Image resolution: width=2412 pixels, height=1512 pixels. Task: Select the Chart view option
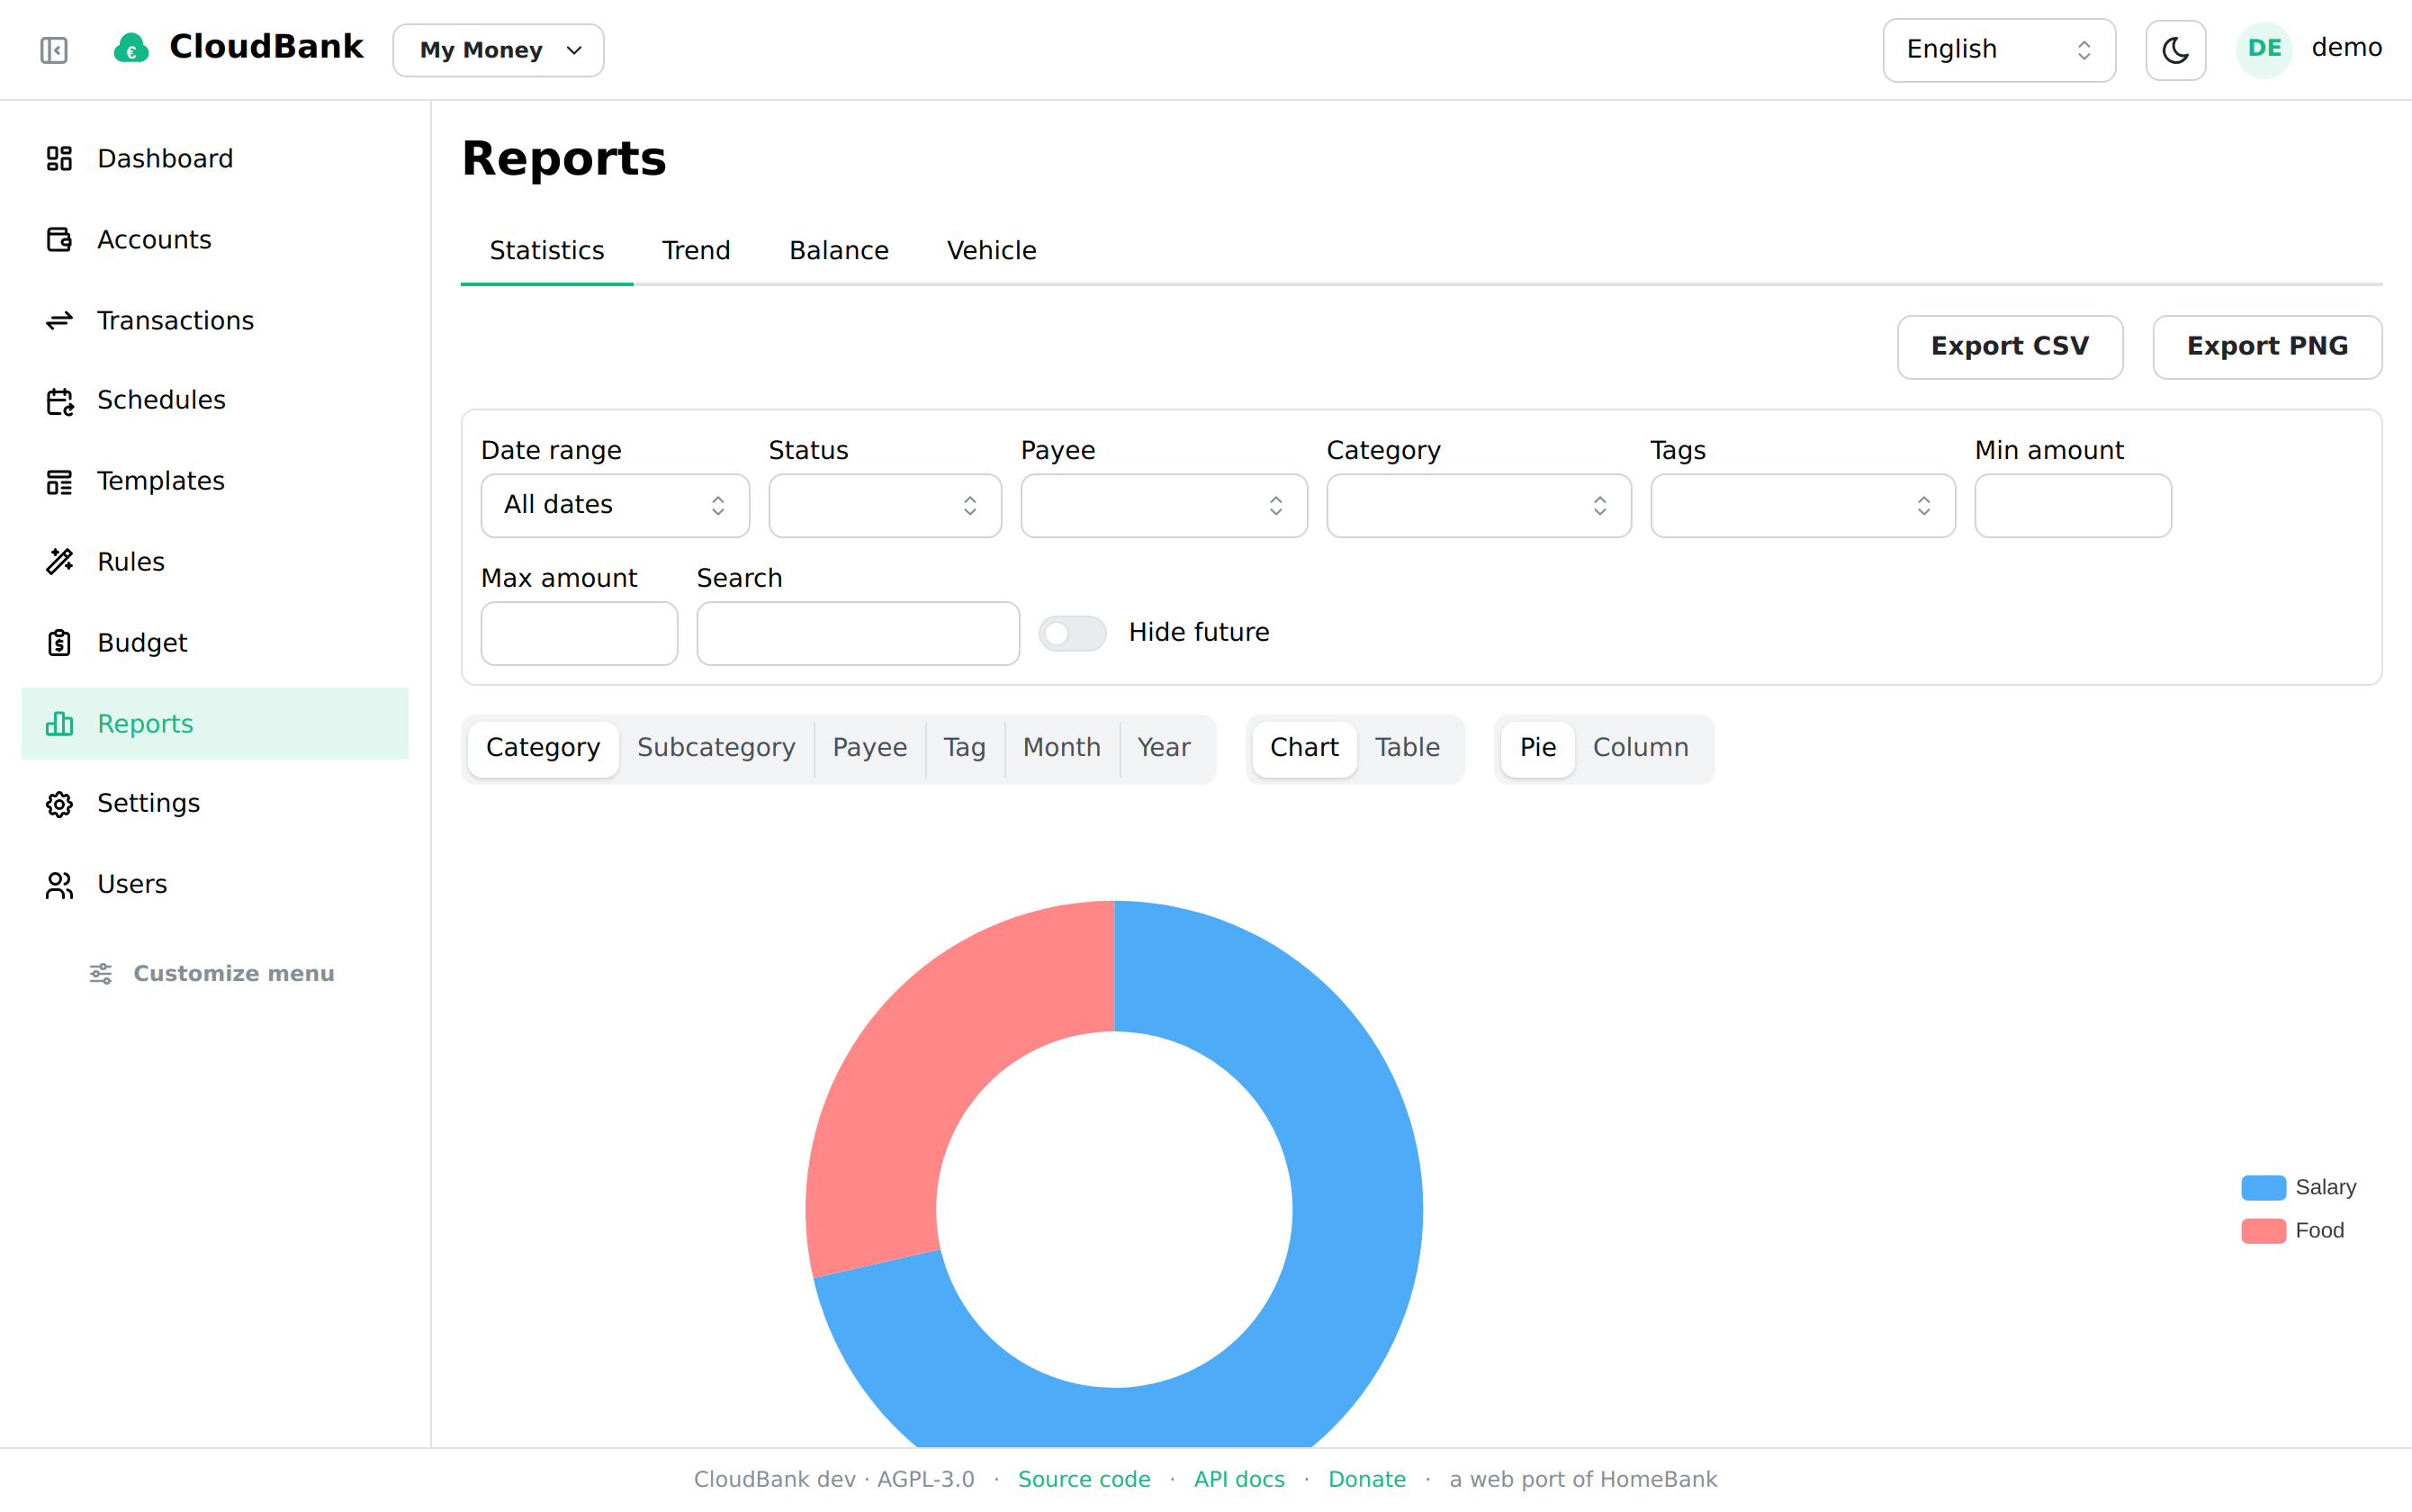point(1304,748)
